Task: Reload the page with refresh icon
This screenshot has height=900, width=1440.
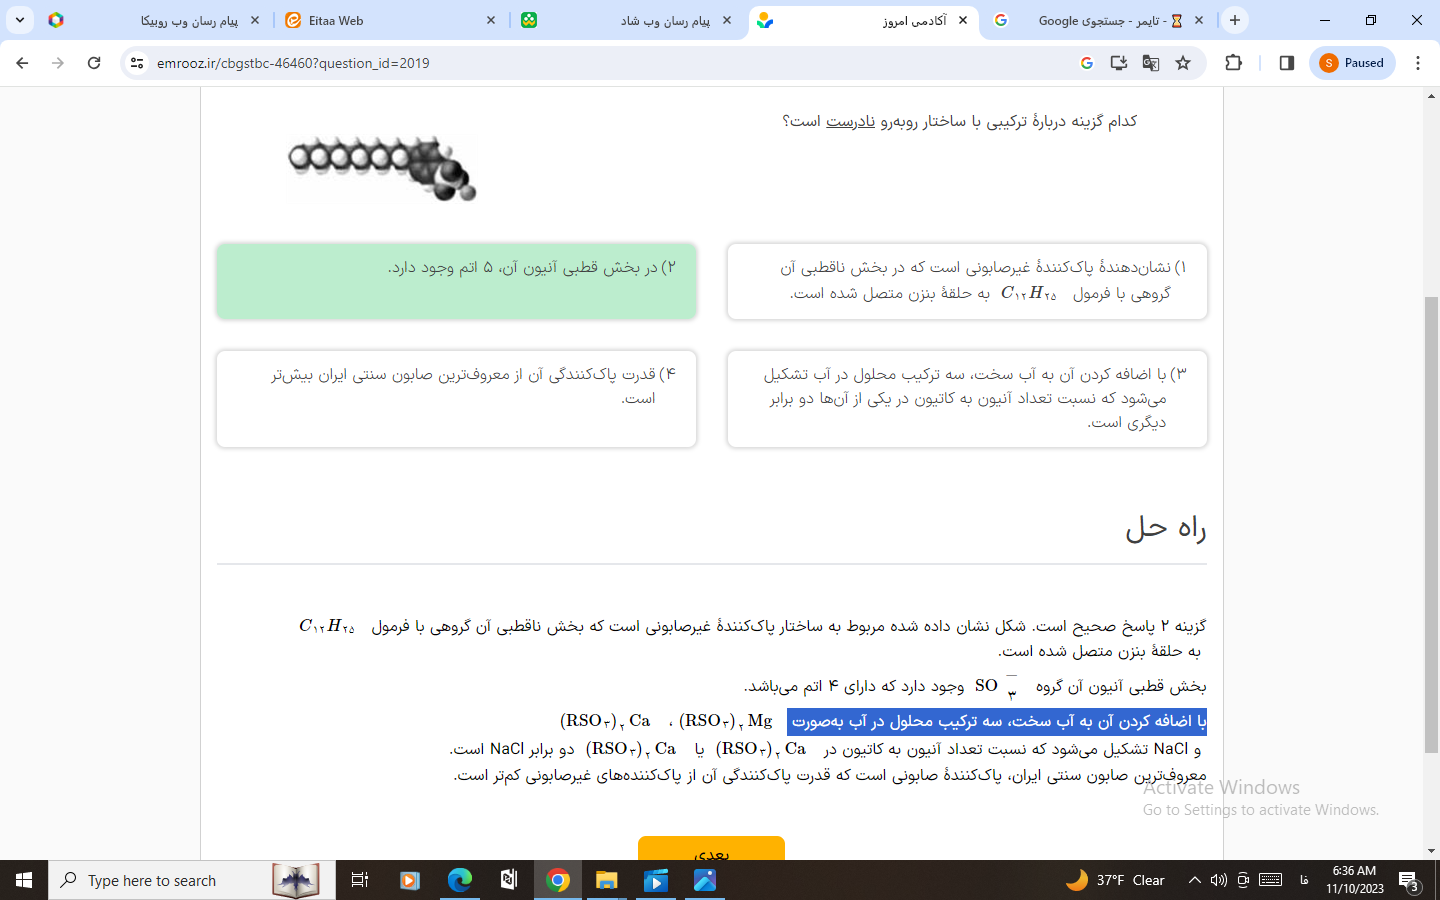Action: click(x=94, y=63)
